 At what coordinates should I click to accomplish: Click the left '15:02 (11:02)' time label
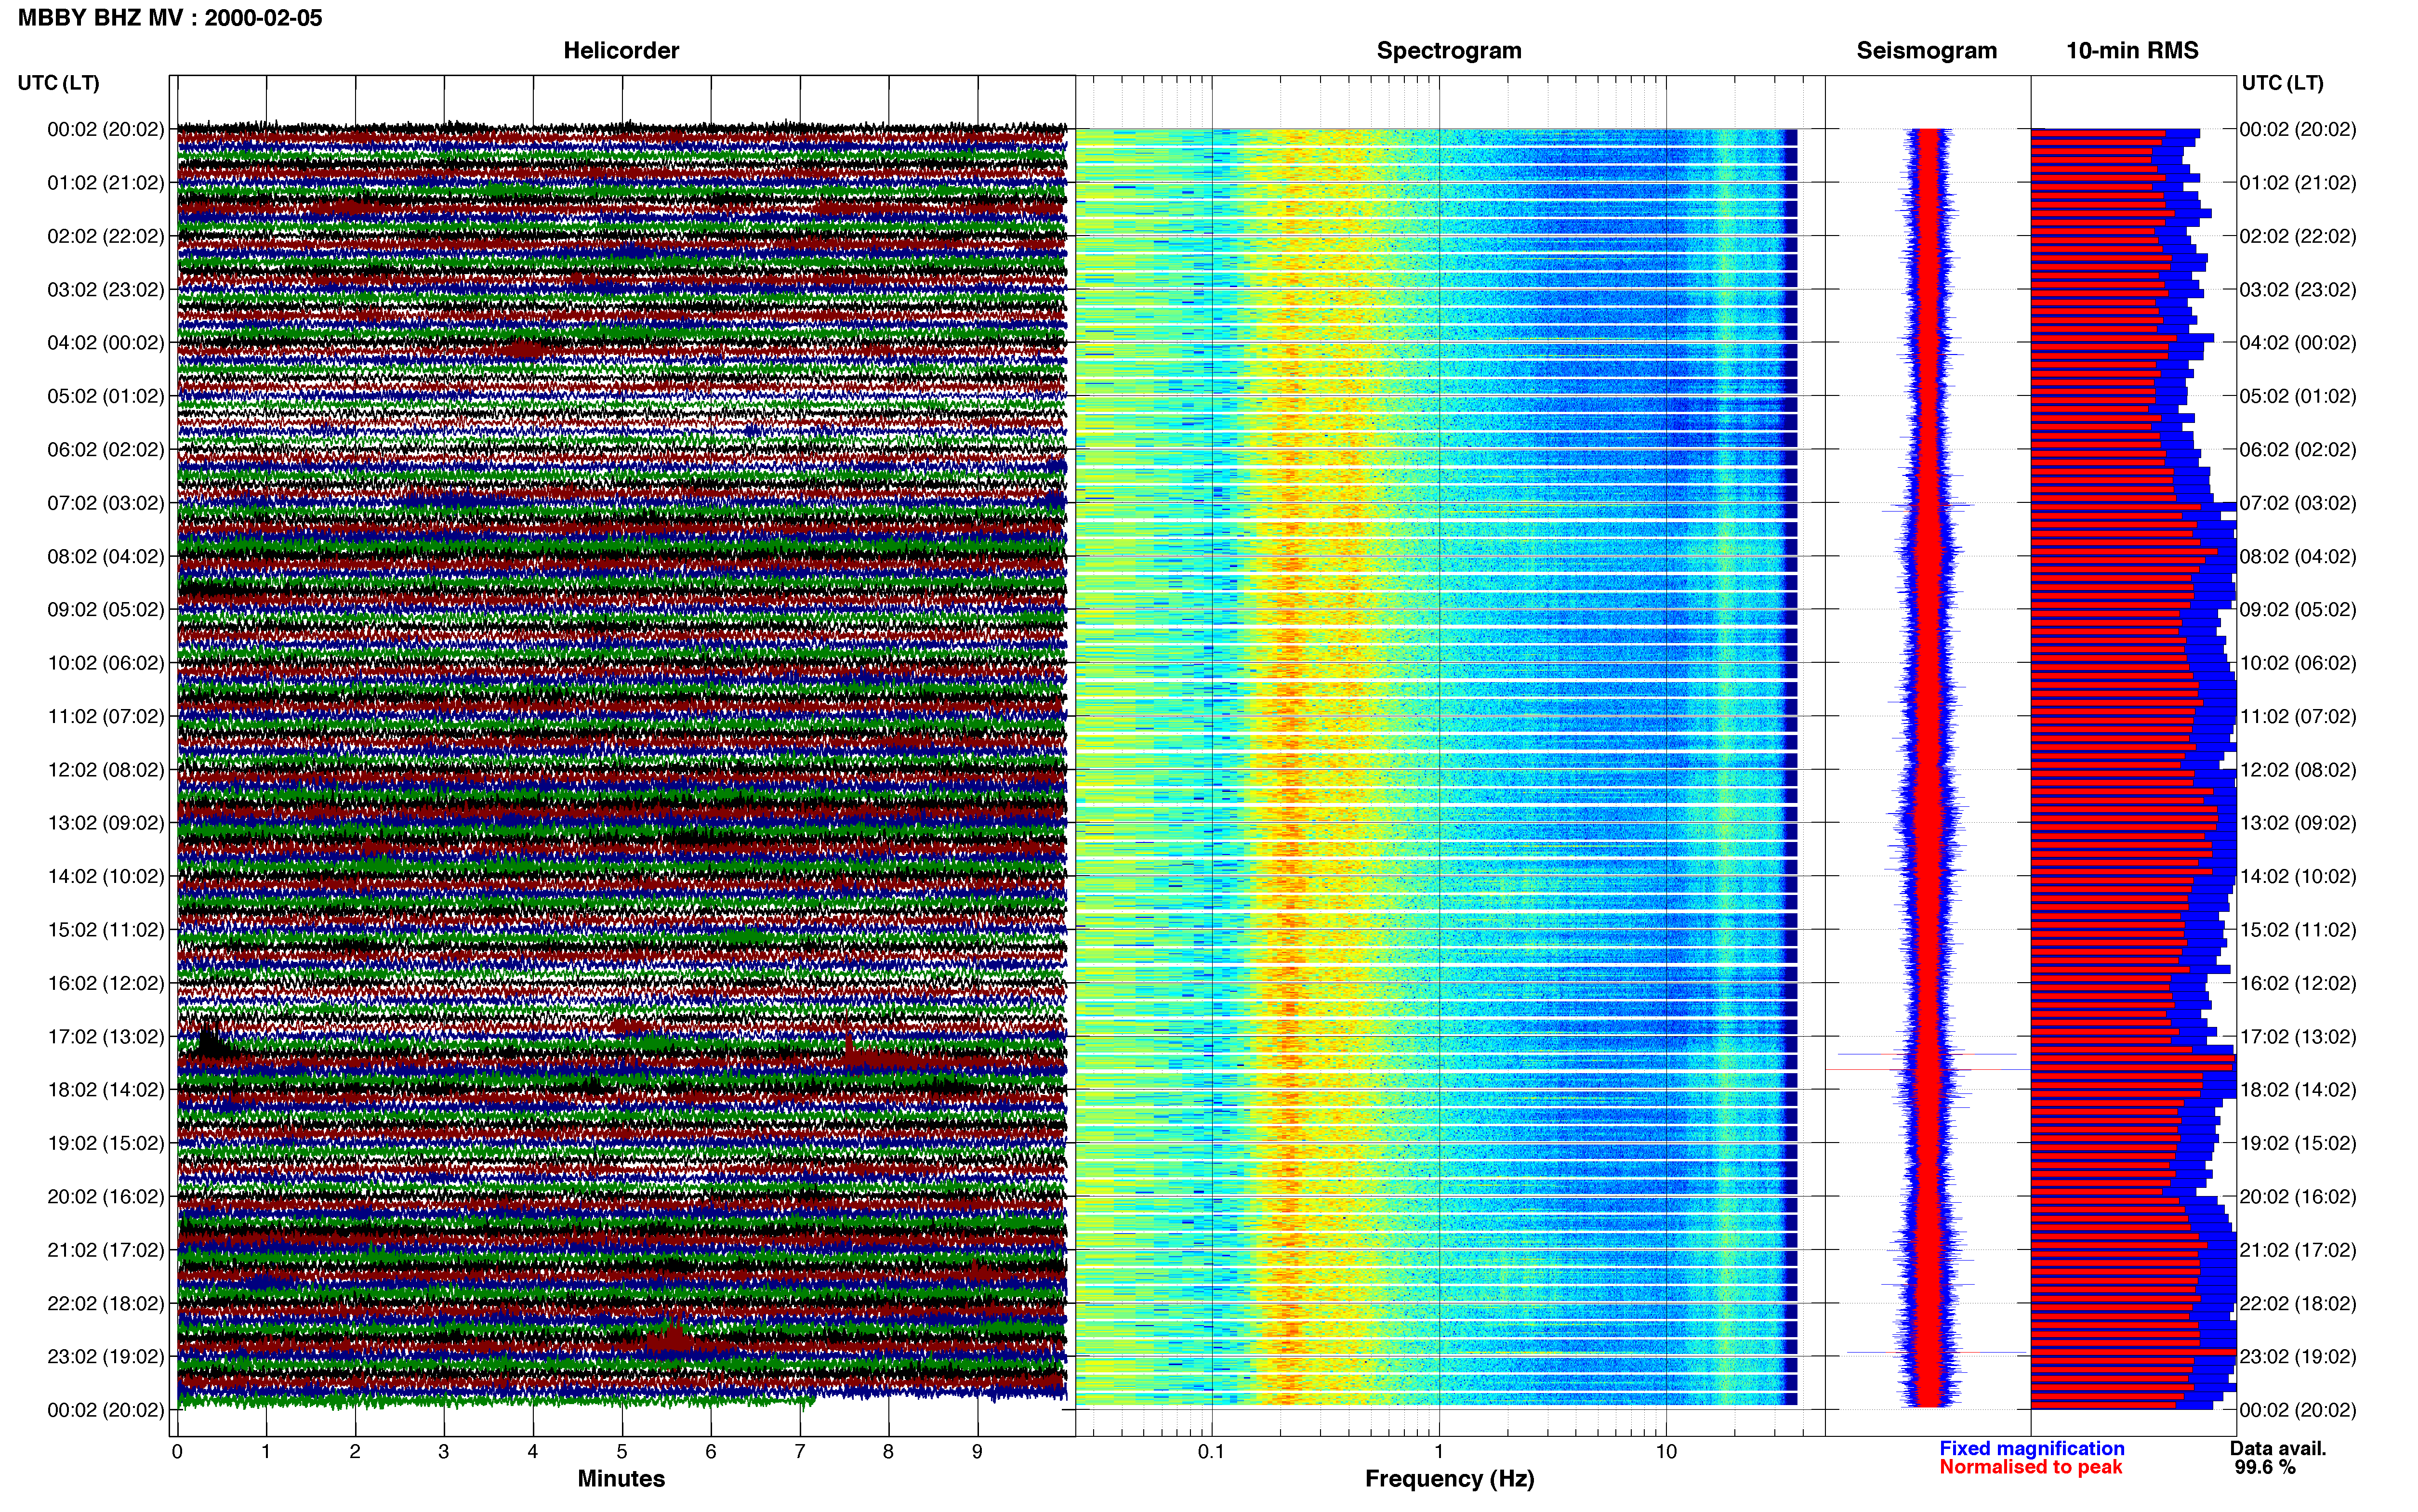[106, 930]
